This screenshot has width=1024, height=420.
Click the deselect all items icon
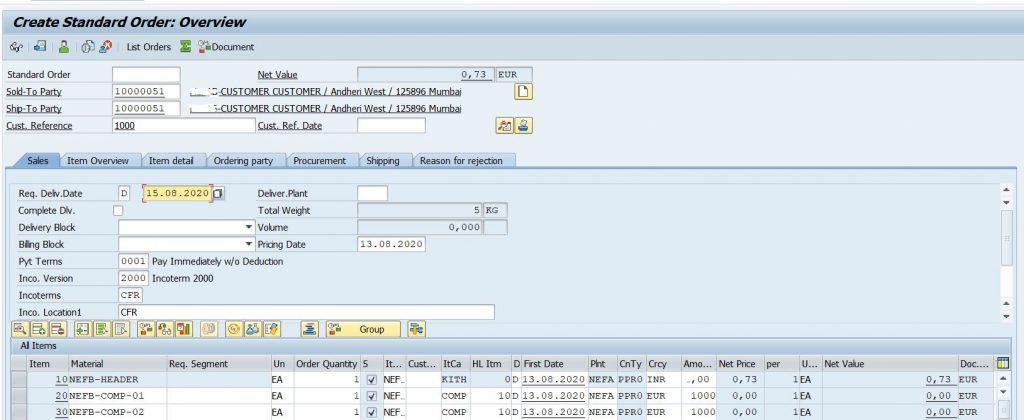[x=121, y=329]
